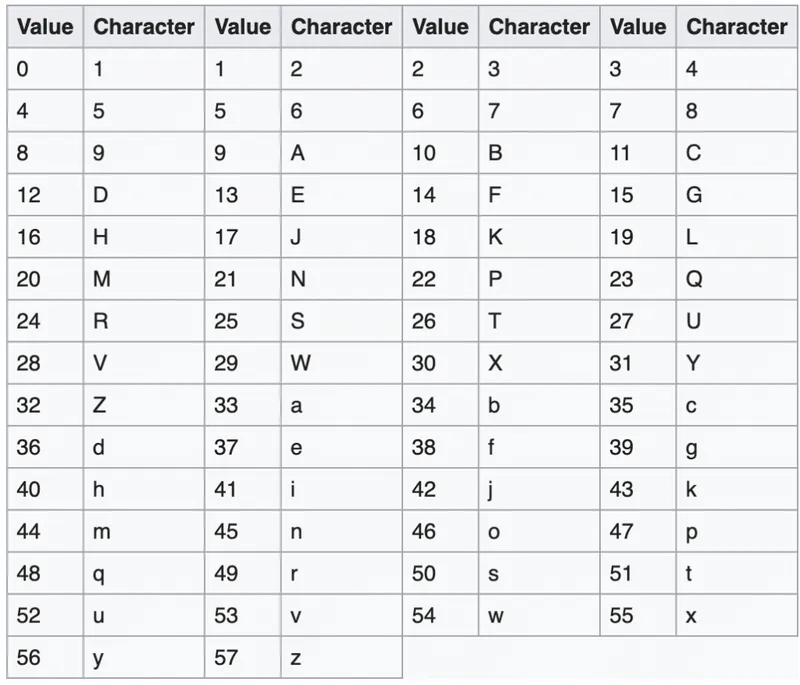The height and width of the screenshot is (685, 800).
Task: Select the cell with uppercase letter H
Action: pos(144,237)
